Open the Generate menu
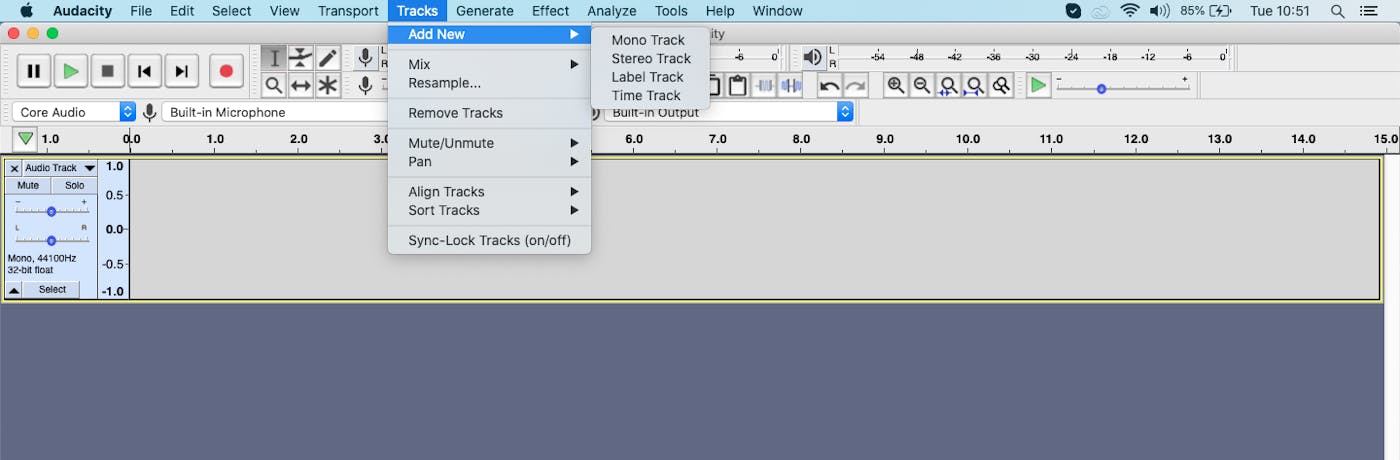The image size is (1400, 460). (x=484, y=11)
